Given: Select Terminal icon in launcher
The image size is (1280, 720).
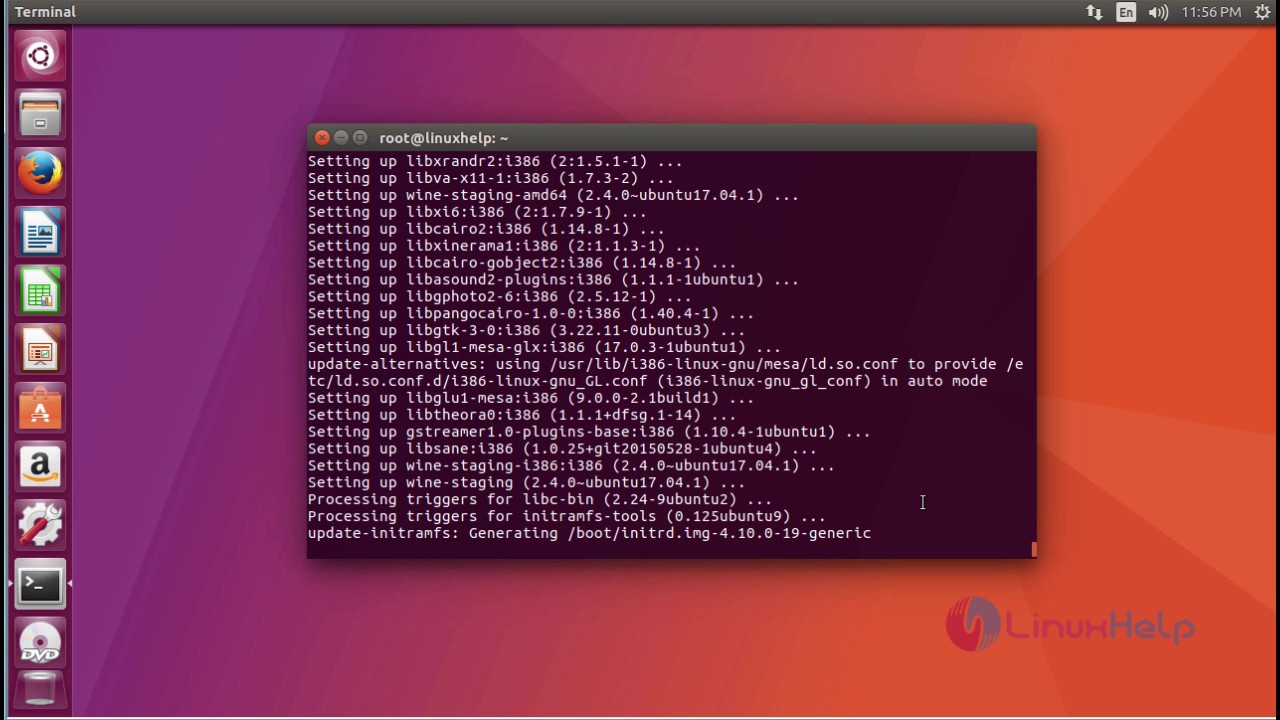Looking at the screenshot, I should coord(40,585).
